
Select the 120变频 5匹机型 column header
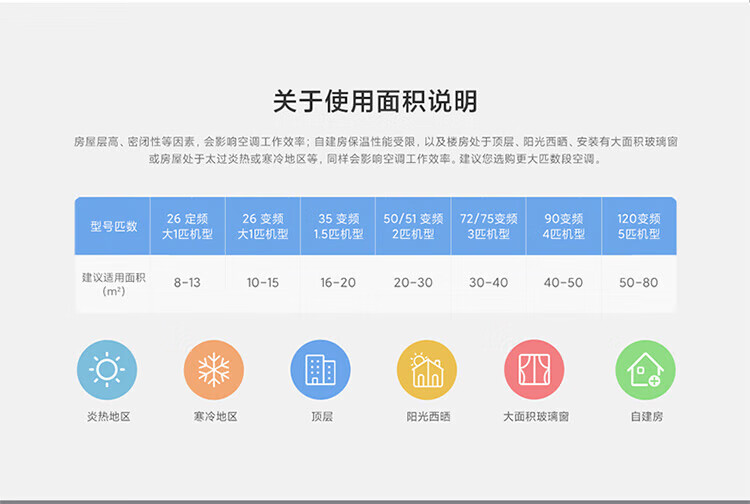(639, 226)
